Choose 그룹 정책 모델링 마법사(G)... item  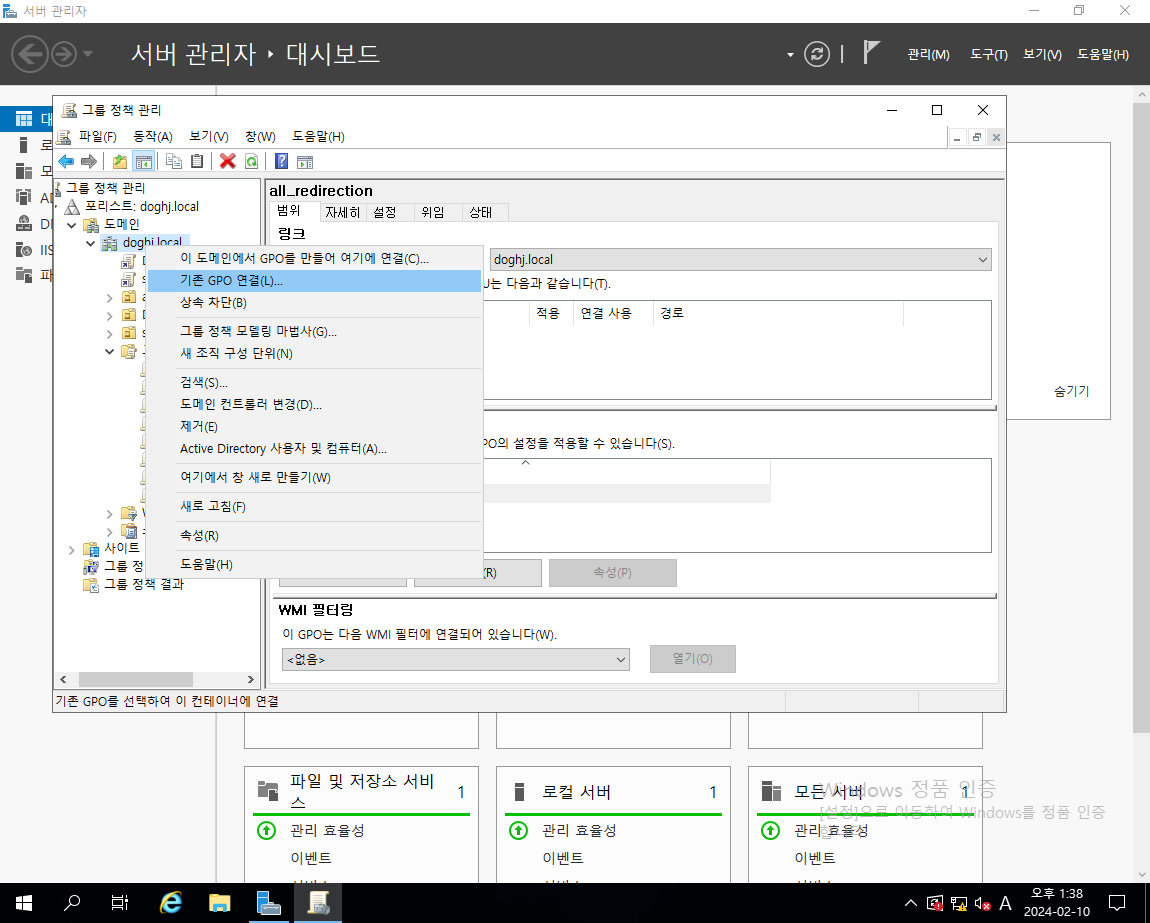click(x=314, y=332)
